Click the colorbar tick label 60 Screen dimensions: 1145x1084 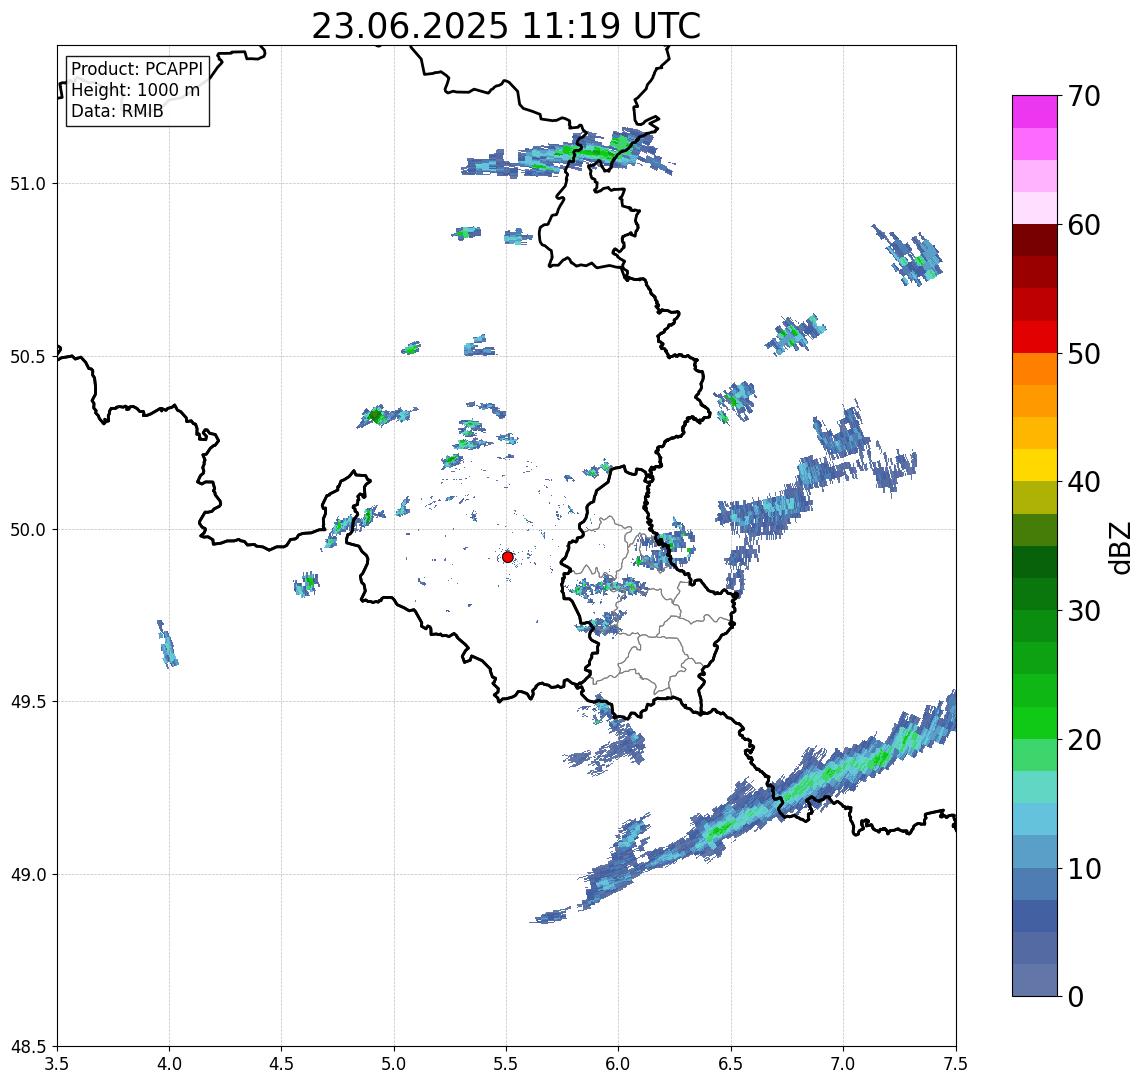click(1084, 225)
